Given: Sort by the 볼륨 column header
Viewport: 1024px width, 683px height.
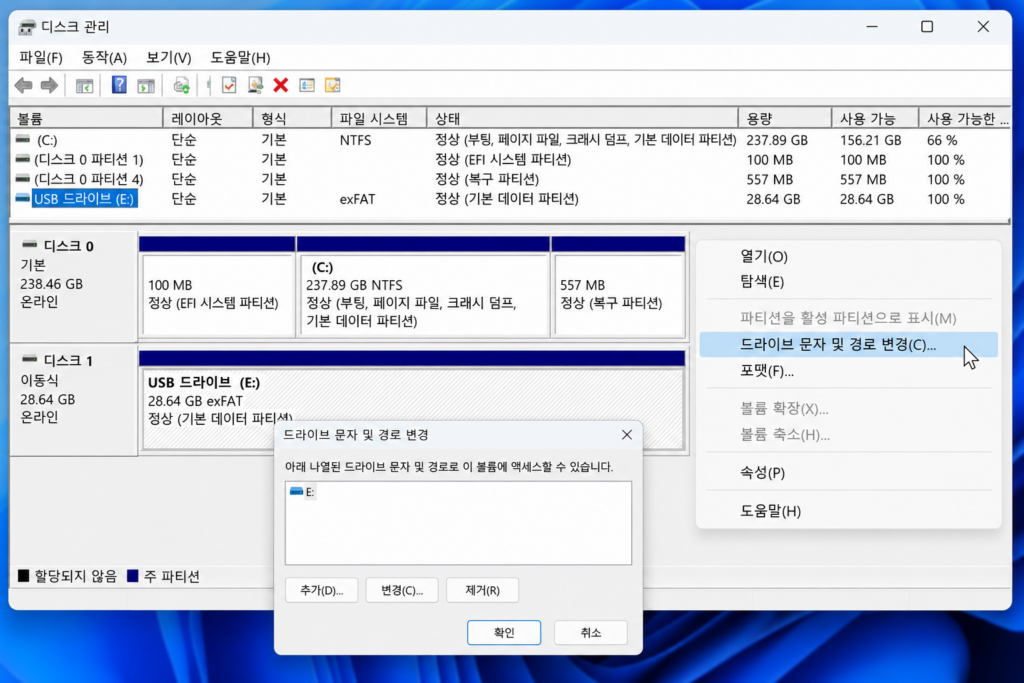Looking at the screenshot, I should pos(86,118).
